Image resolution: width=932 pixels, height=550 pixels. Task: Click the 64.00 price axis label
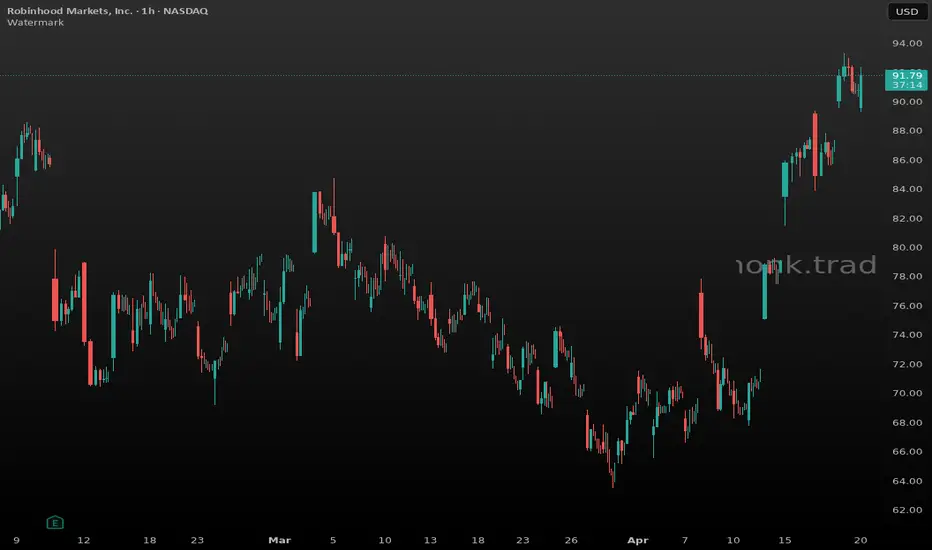coord(907,481)
